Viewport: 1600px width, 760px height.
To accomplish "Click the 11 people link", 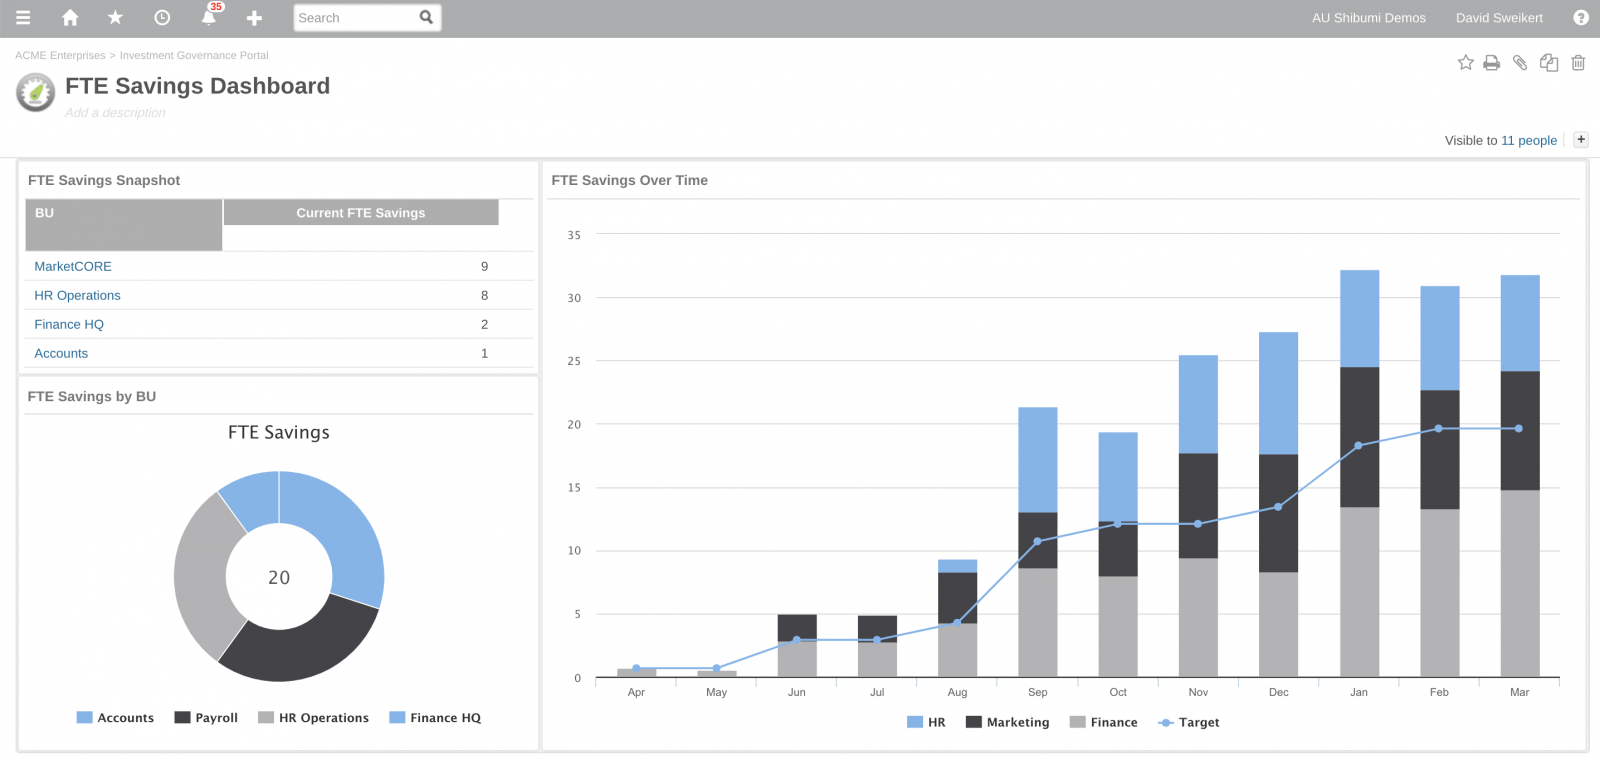I will click(x=1528, y=141).
